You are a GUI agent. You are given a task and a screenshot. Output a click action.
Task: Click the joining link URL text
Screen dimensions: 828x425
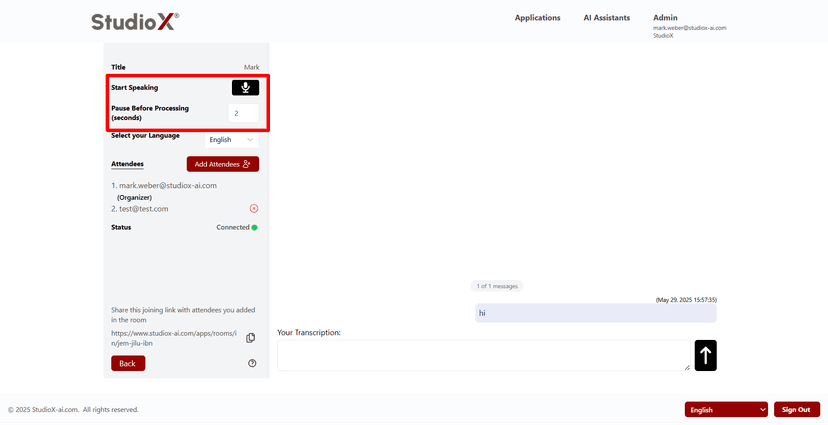[174, 338]
